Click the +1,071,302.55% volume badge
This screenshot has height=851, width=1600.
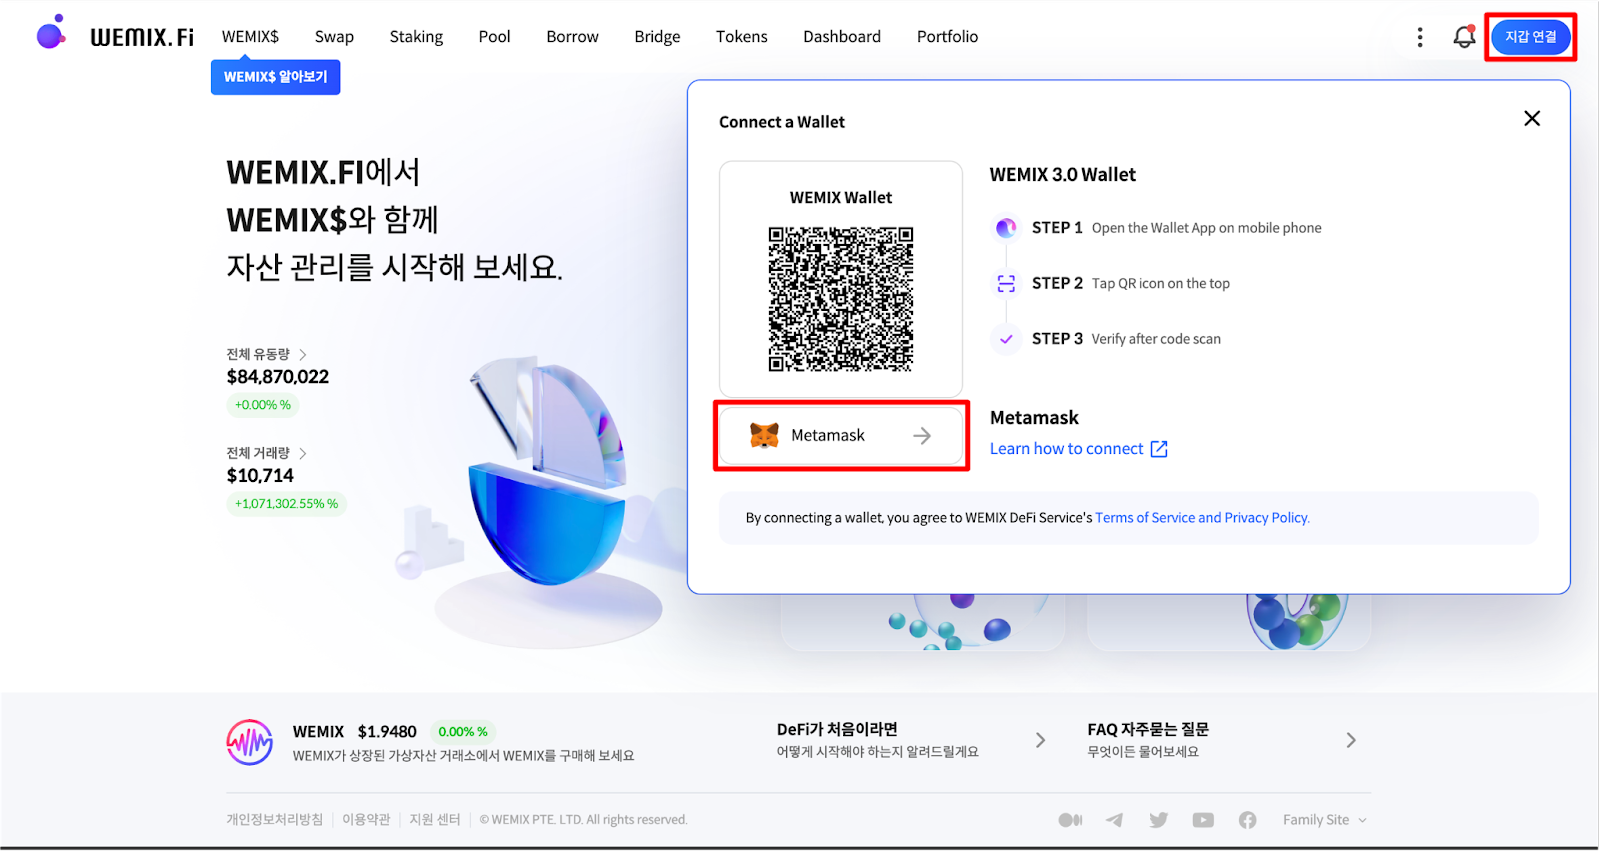coord(287,504)
